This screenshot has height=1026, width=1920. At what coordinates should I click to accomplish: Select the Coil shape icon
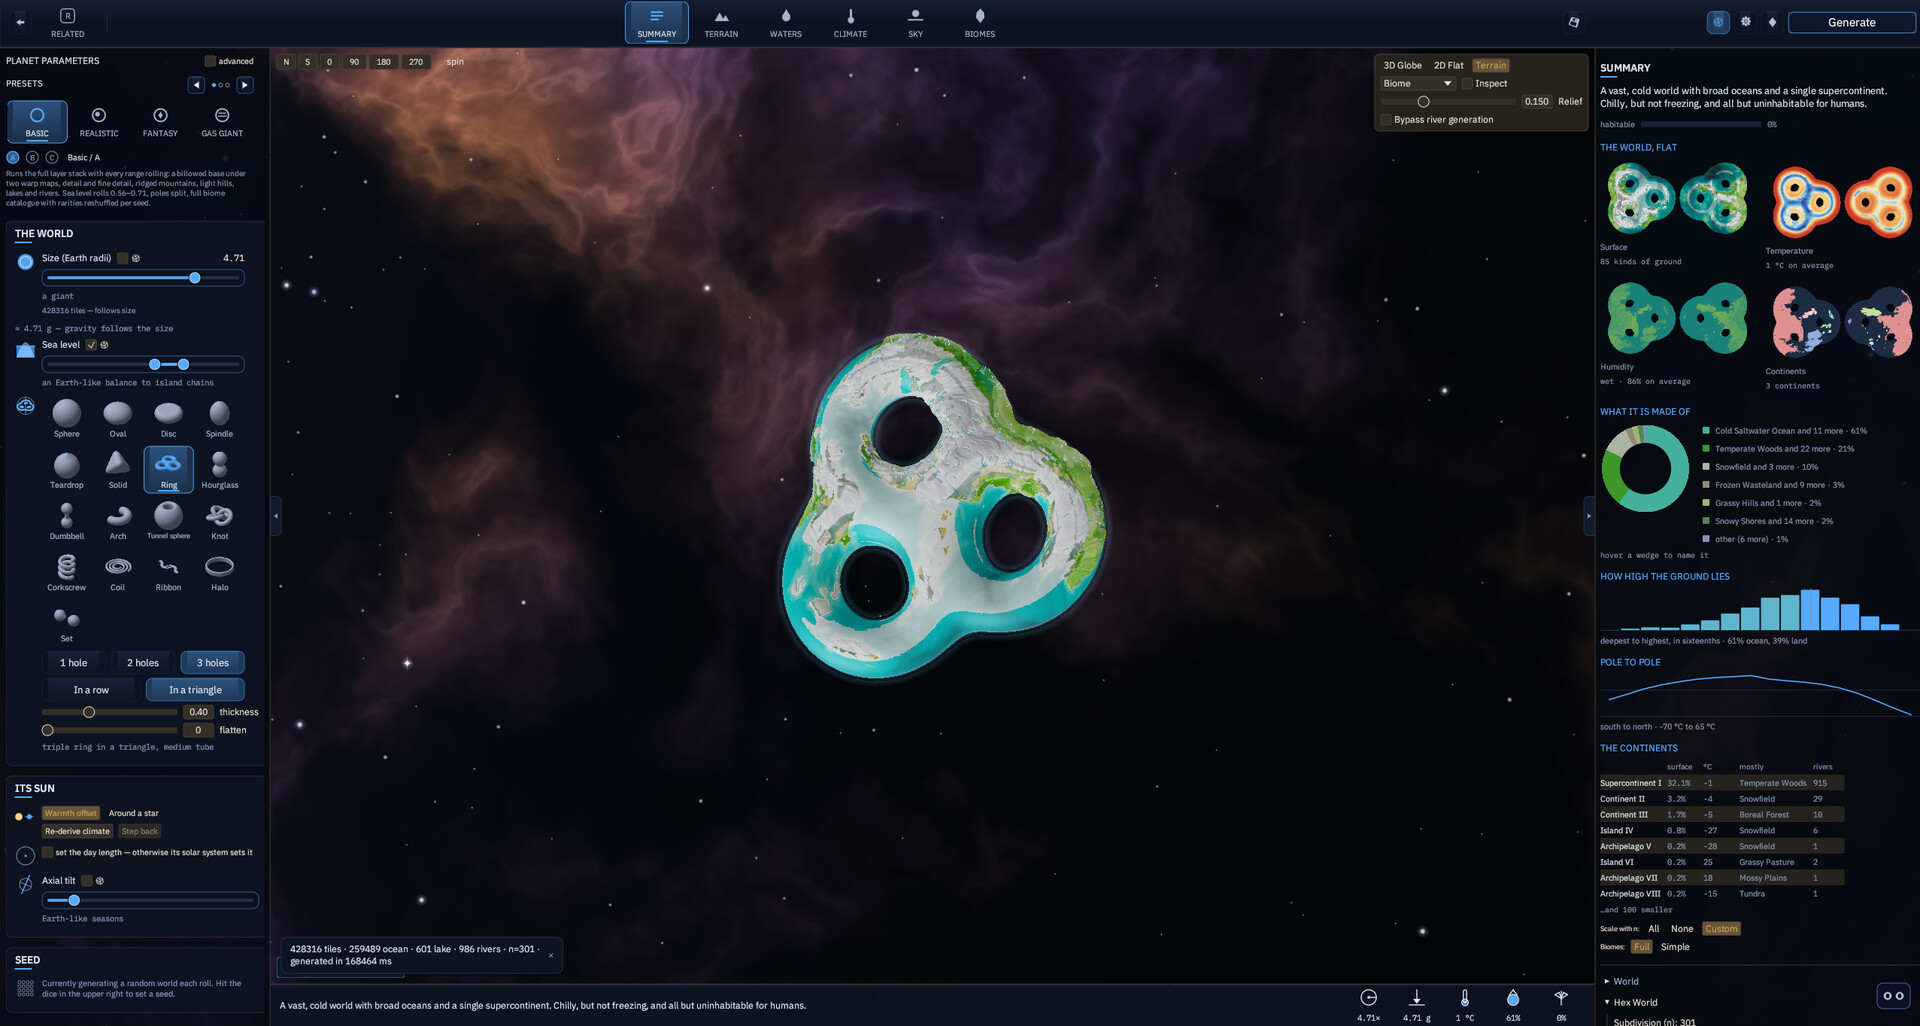[x=118, y=571]
